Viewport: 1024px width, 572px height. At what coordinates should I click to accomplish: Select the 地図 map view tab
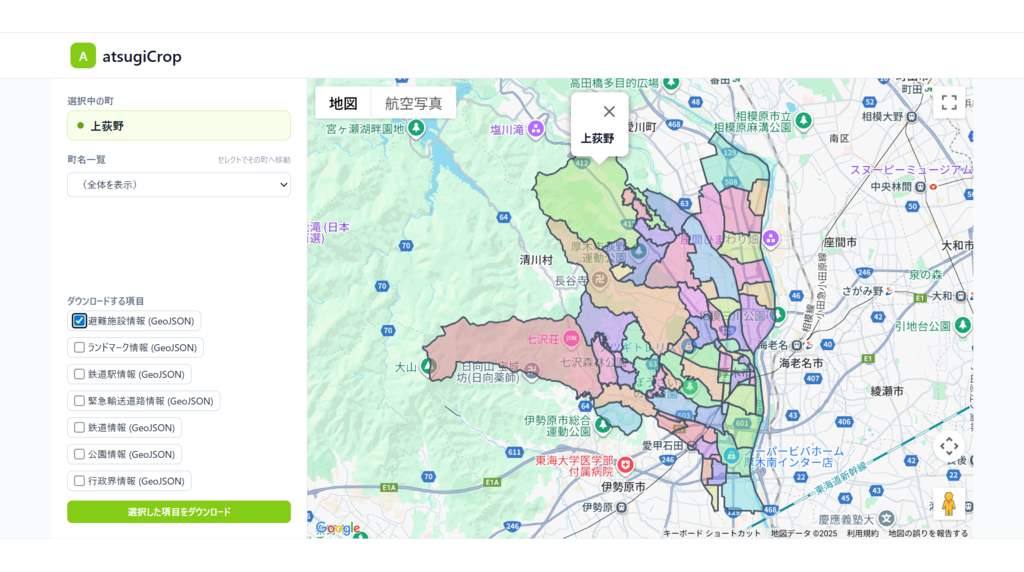(343, 103)
